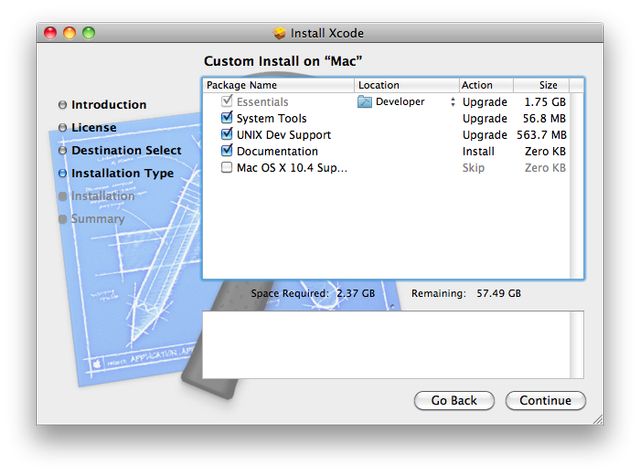Select the License step
This screenshot has width=640, height=475.
coord(94,128)
